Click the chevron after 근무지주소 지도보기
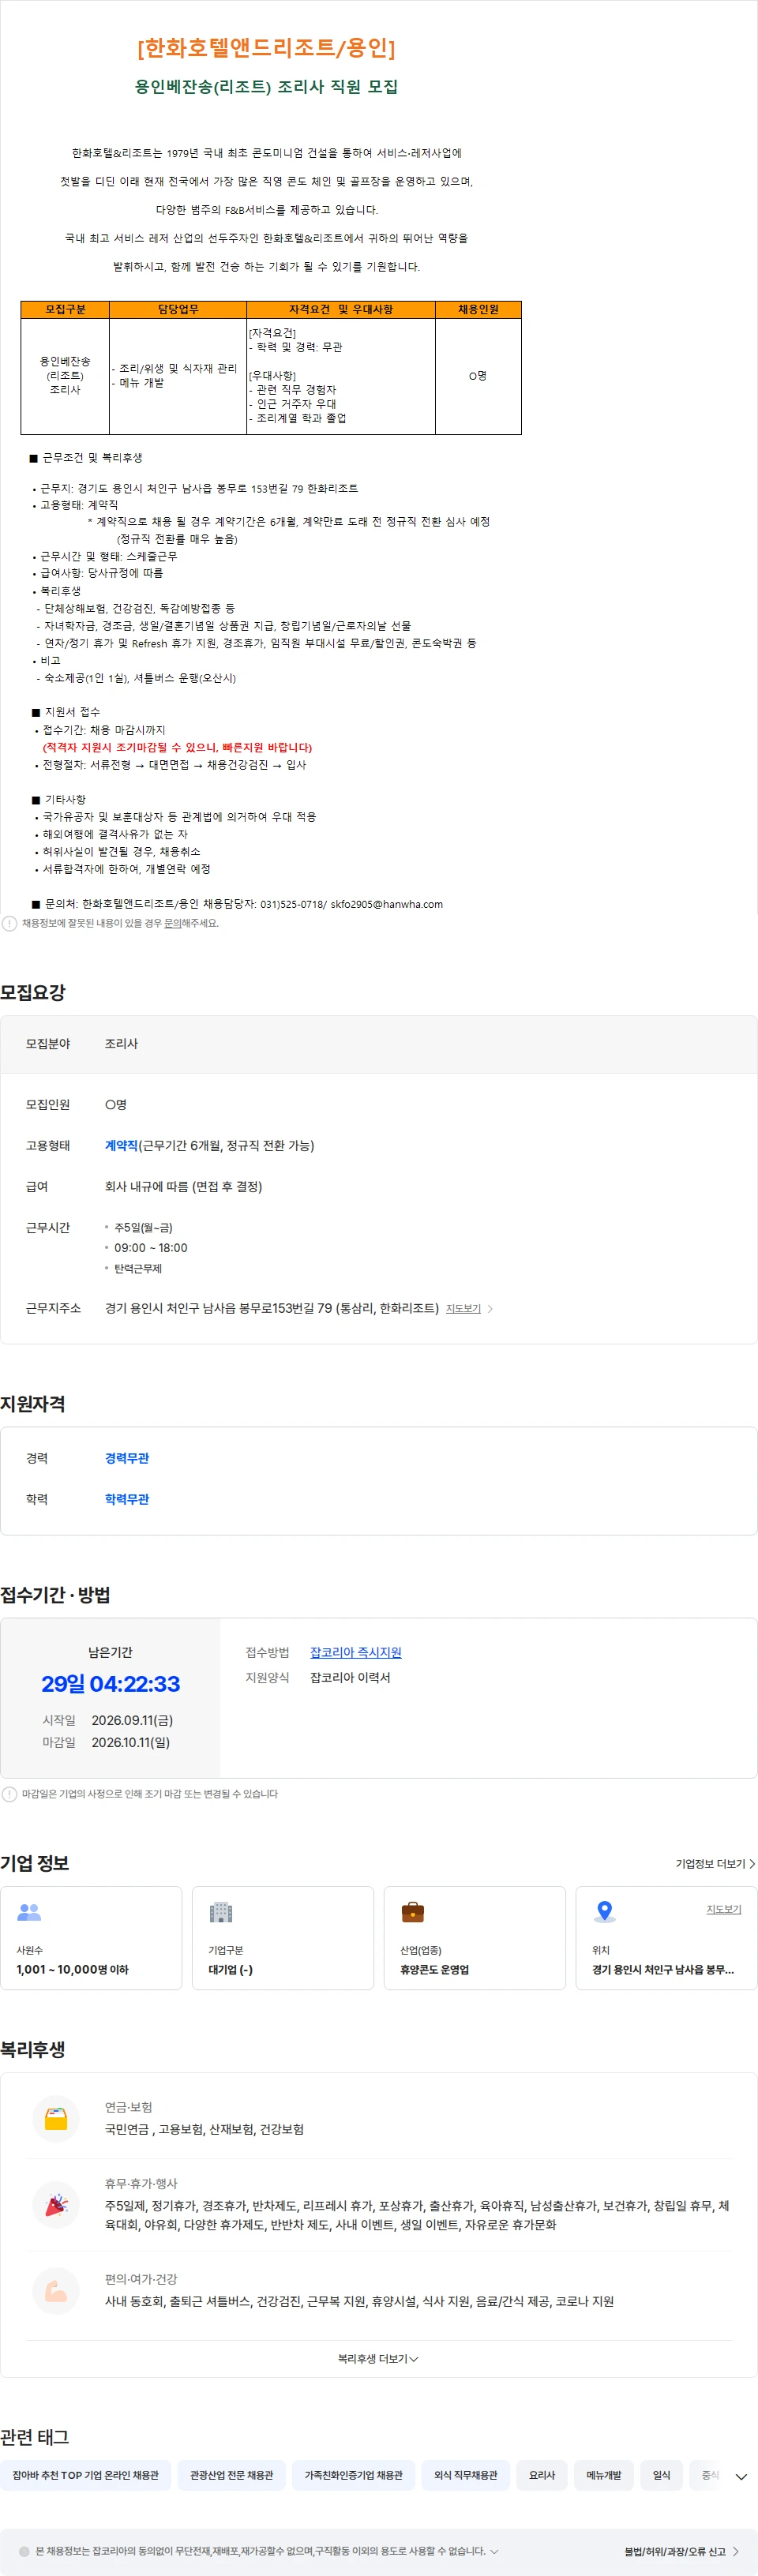This screenshot has height=2576, width=758. 490,1308
